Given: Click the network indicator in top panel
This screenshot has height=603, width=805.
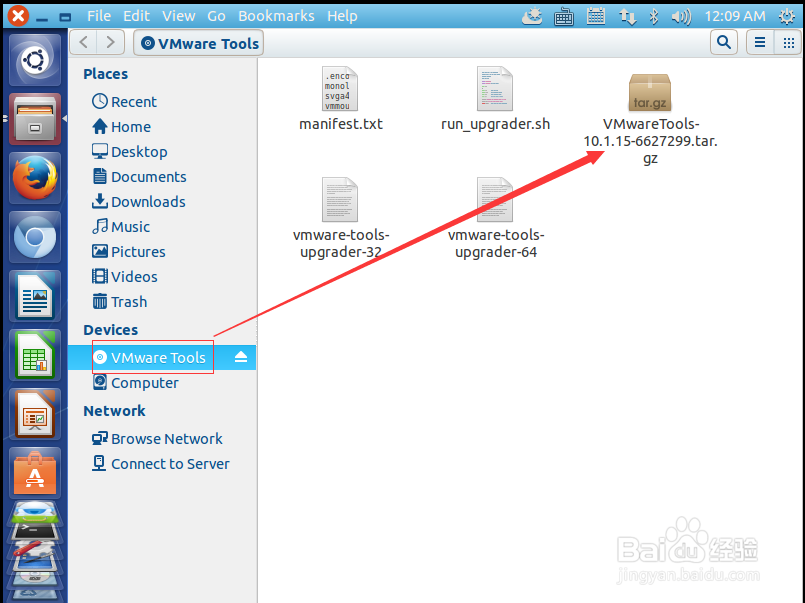Looking at the screenshot, I should [x=627, y=17].
